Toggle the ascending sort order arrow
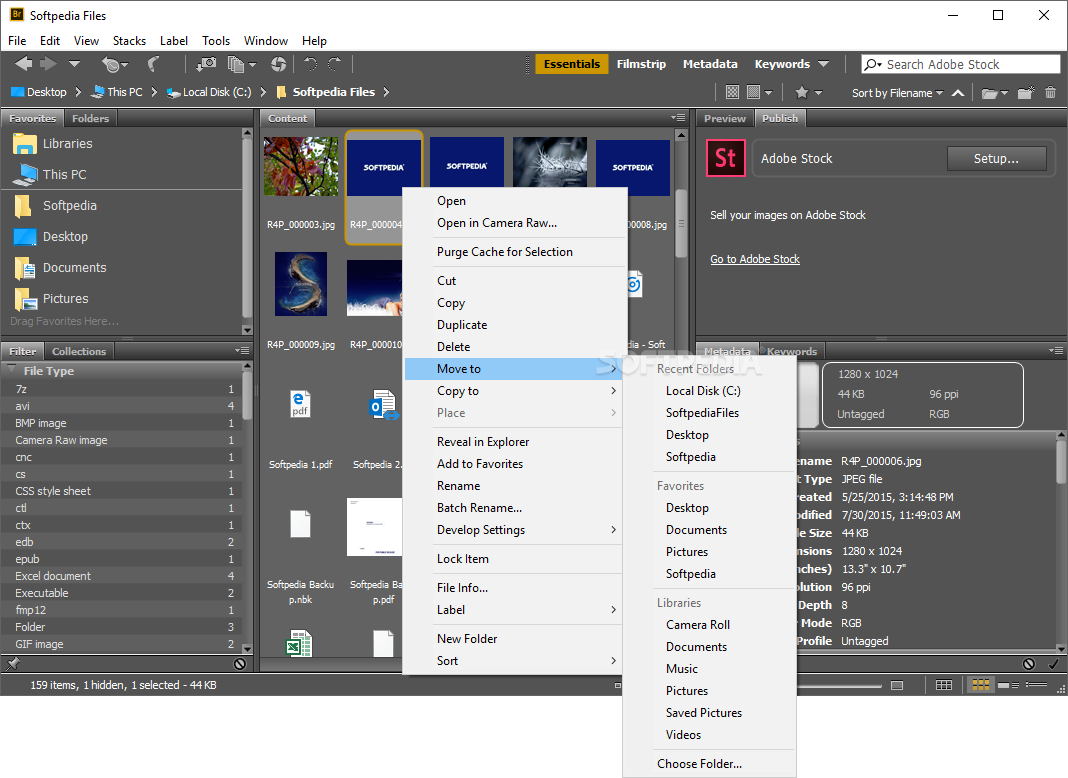 click(x=958, y=93)
